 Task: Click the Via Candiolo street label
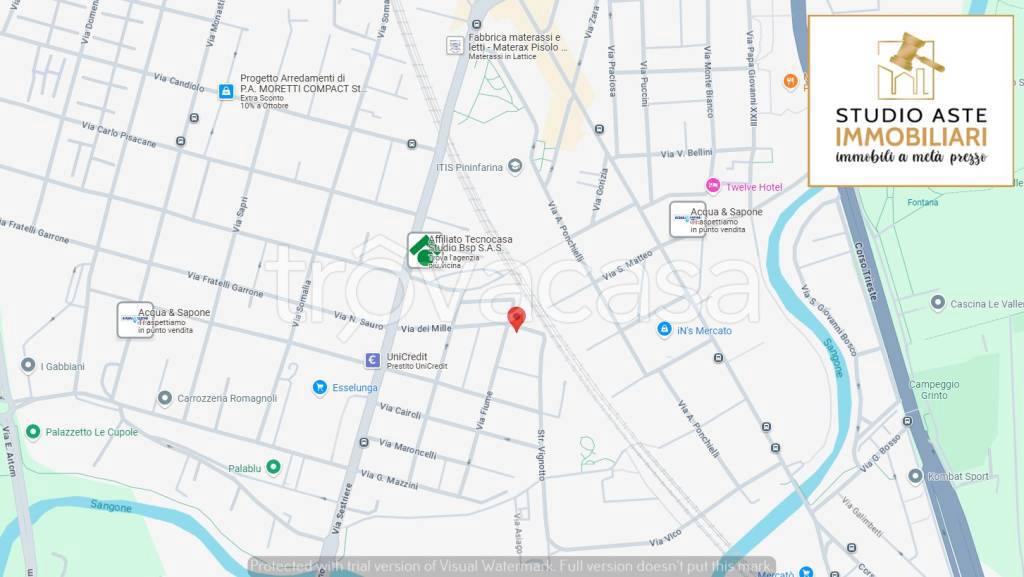[179, 82]
